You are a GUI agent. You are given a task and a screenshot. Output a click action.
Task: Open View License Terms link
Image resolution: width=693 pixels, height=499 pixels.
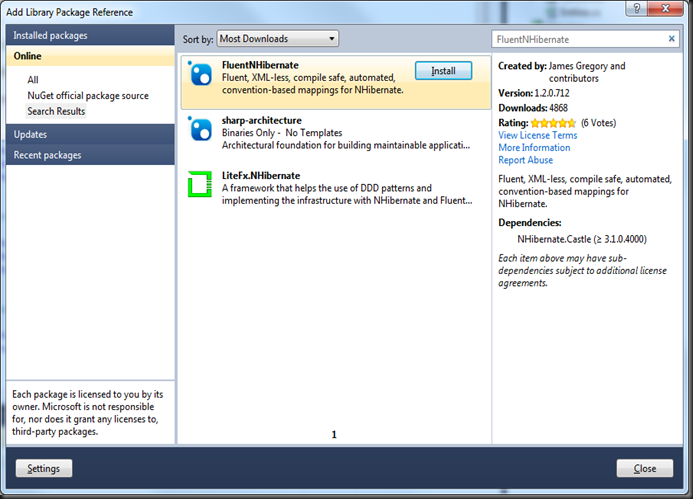coord(537,135)
